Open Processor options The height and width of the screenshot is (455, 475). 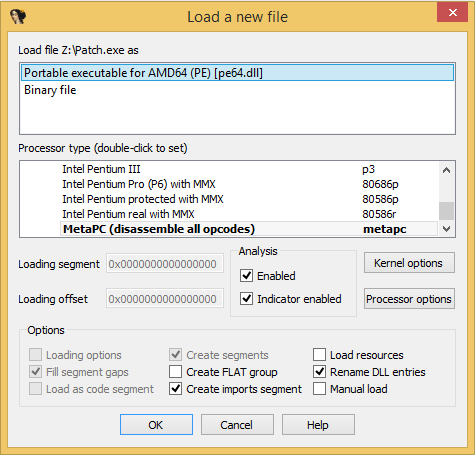pyautogui.click(x=409, y=299)
